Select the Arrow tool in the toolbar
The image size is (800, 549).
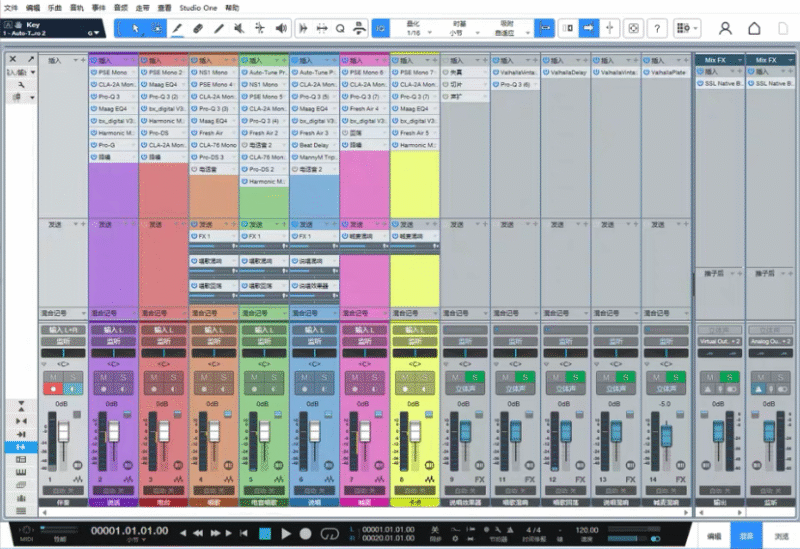point(136,28)
